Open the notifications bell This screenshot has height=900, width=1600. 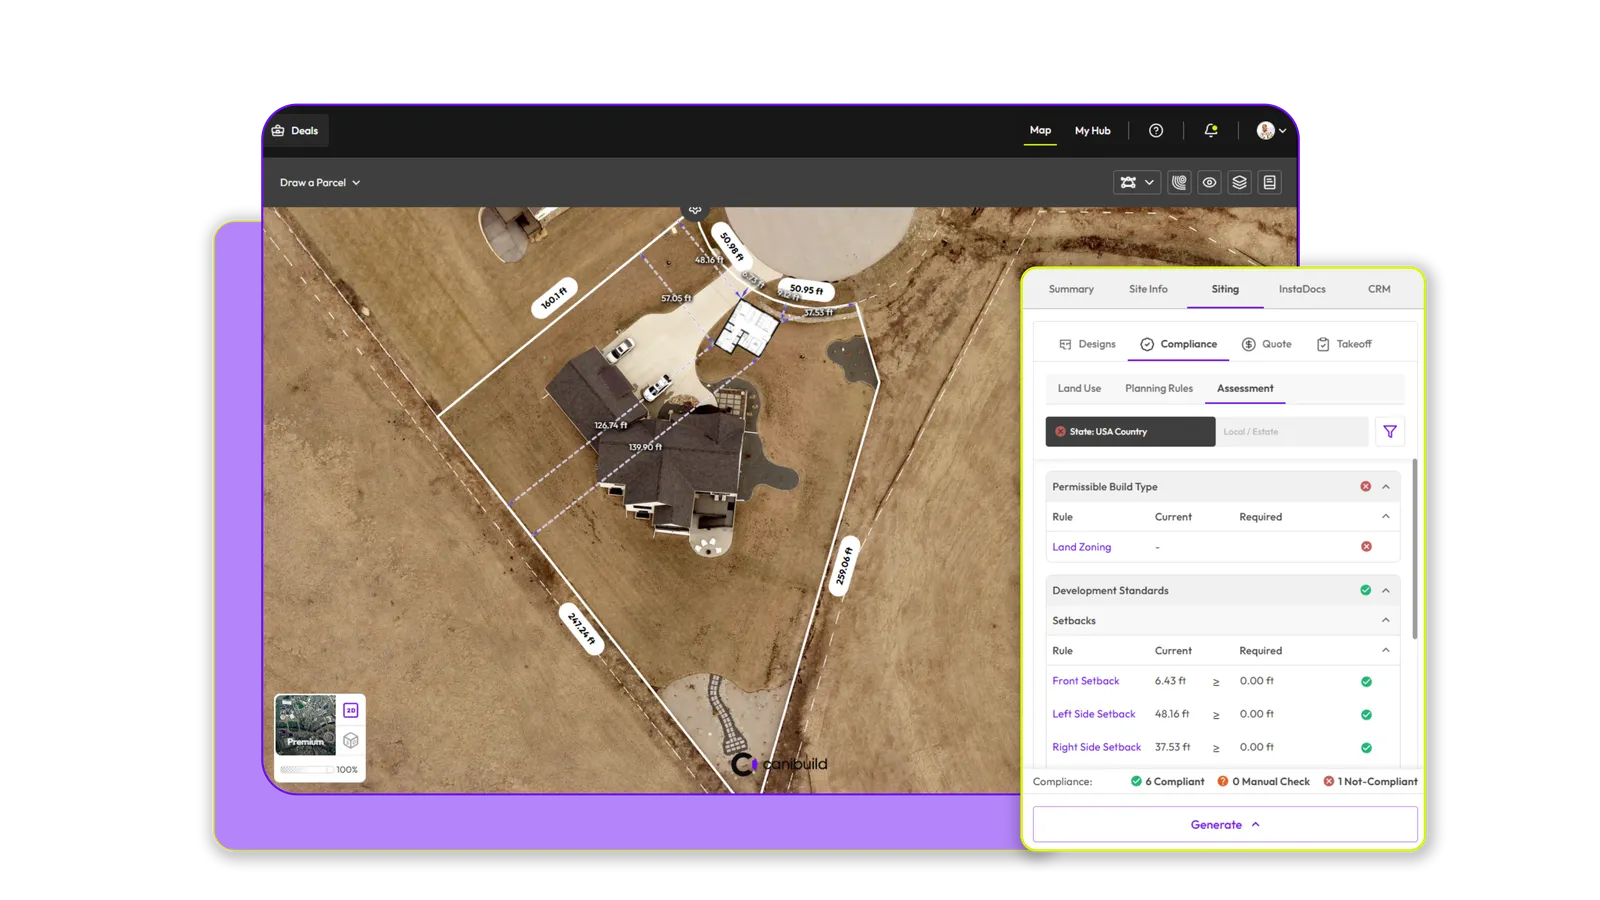(x=1211, y=131)
